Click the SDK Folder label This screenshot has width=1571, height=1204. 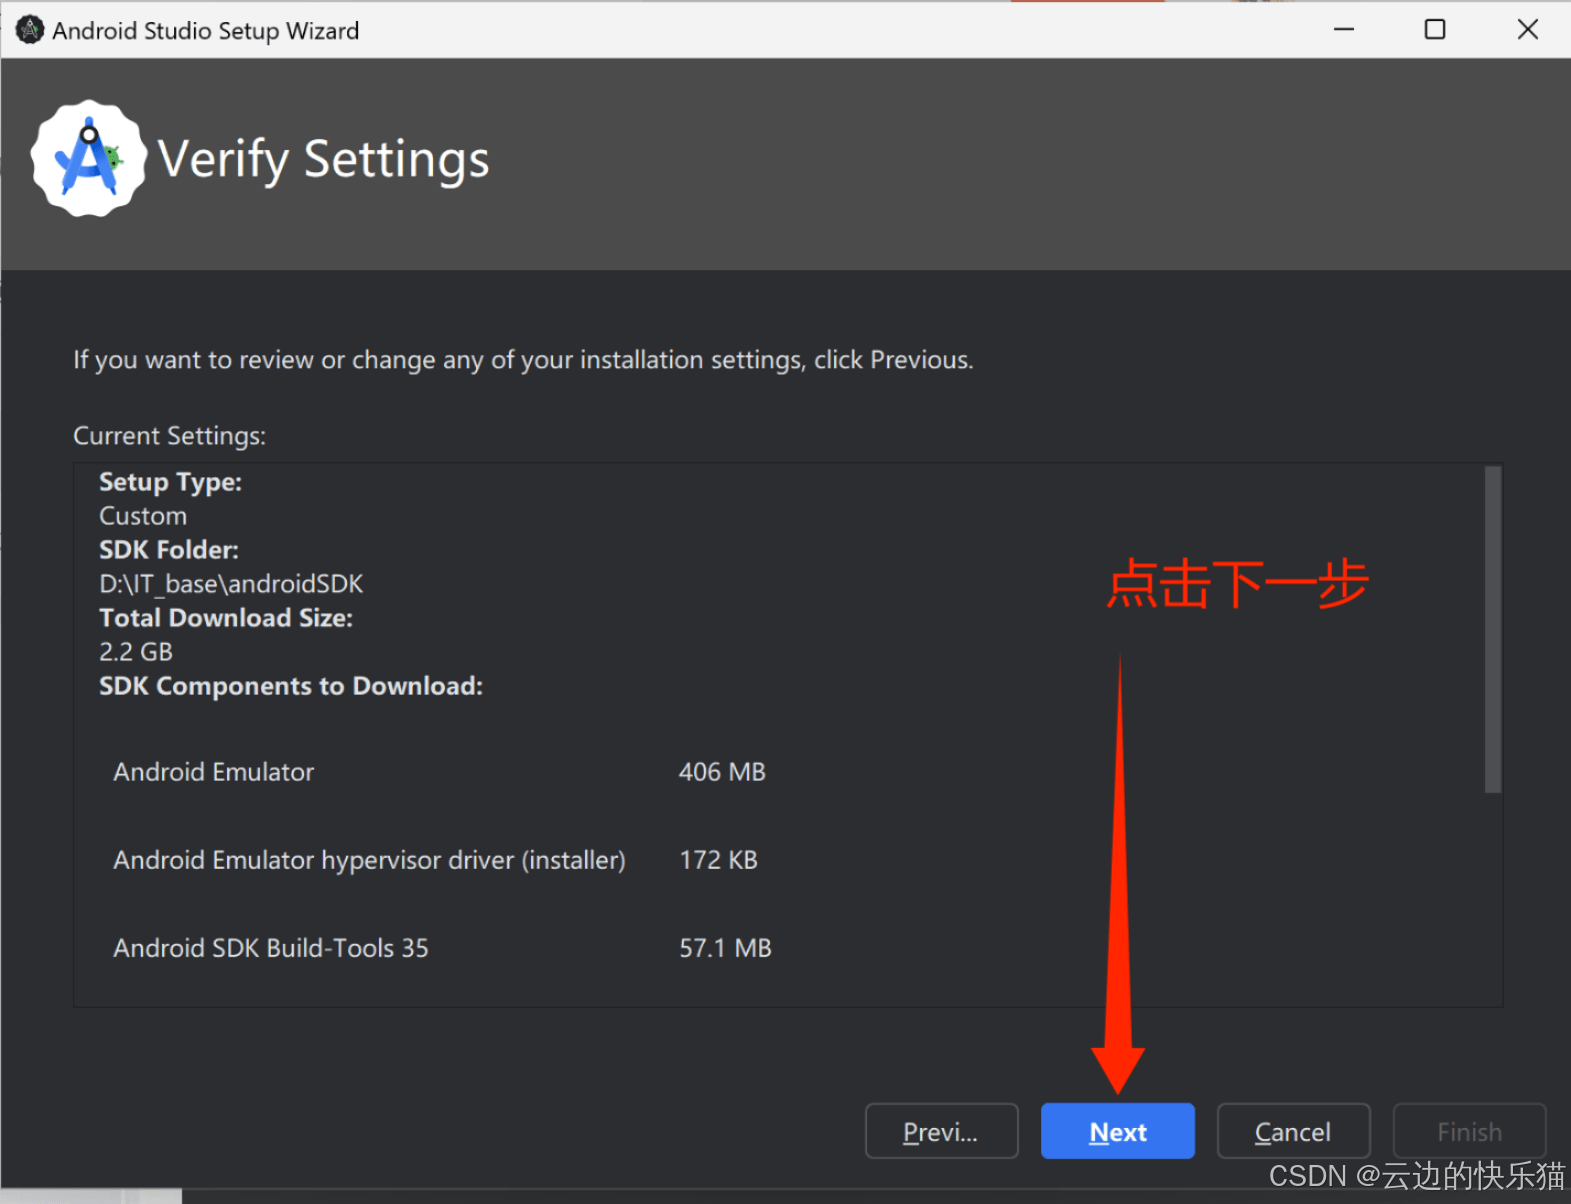169,550
